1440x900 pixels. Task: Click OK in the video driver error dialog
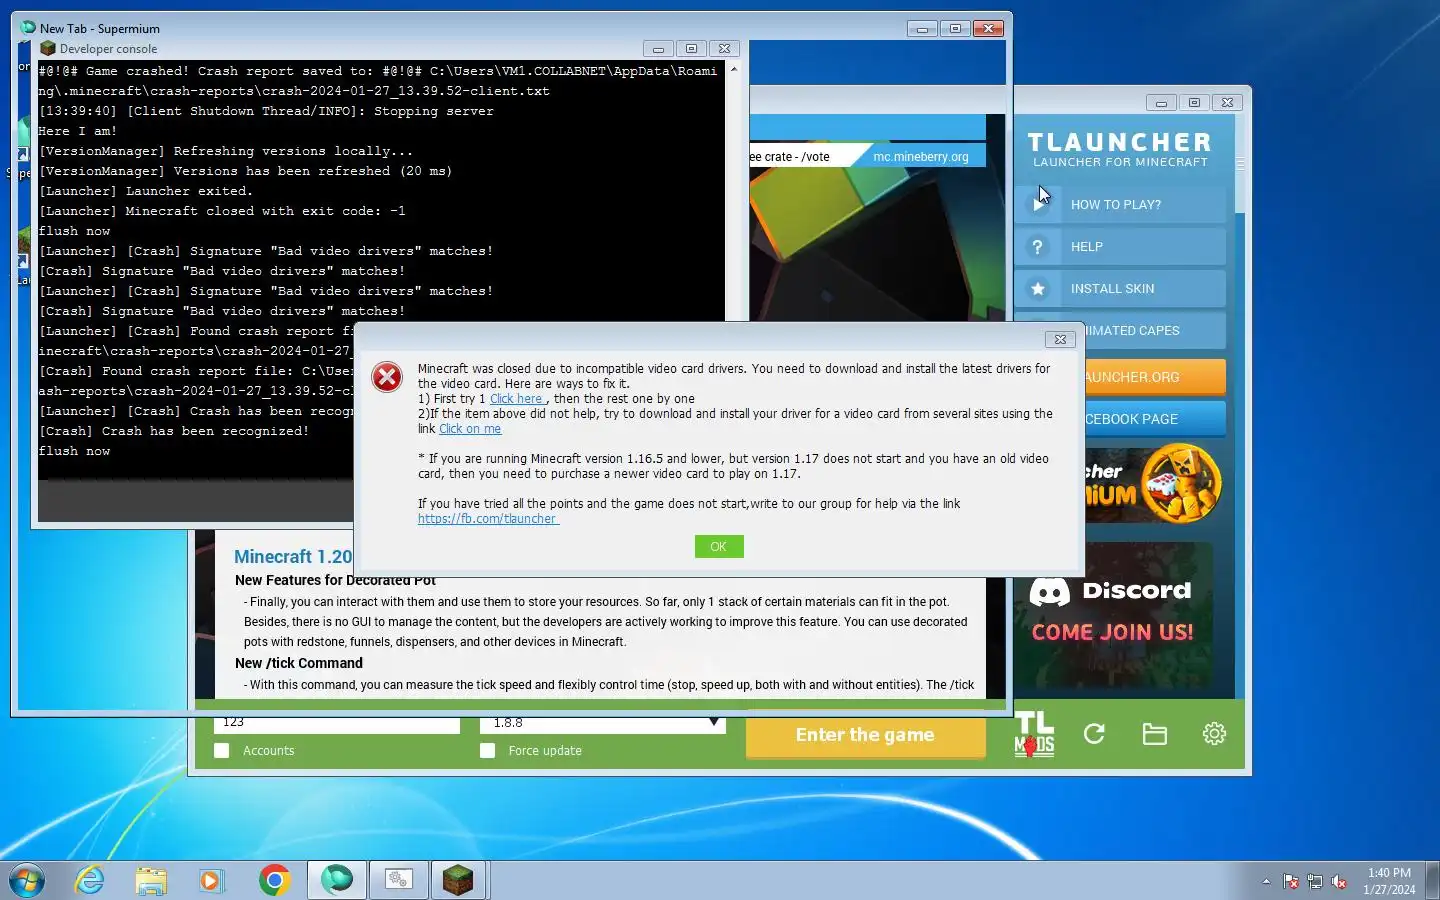pyautogui.click(x=718, y=546)
